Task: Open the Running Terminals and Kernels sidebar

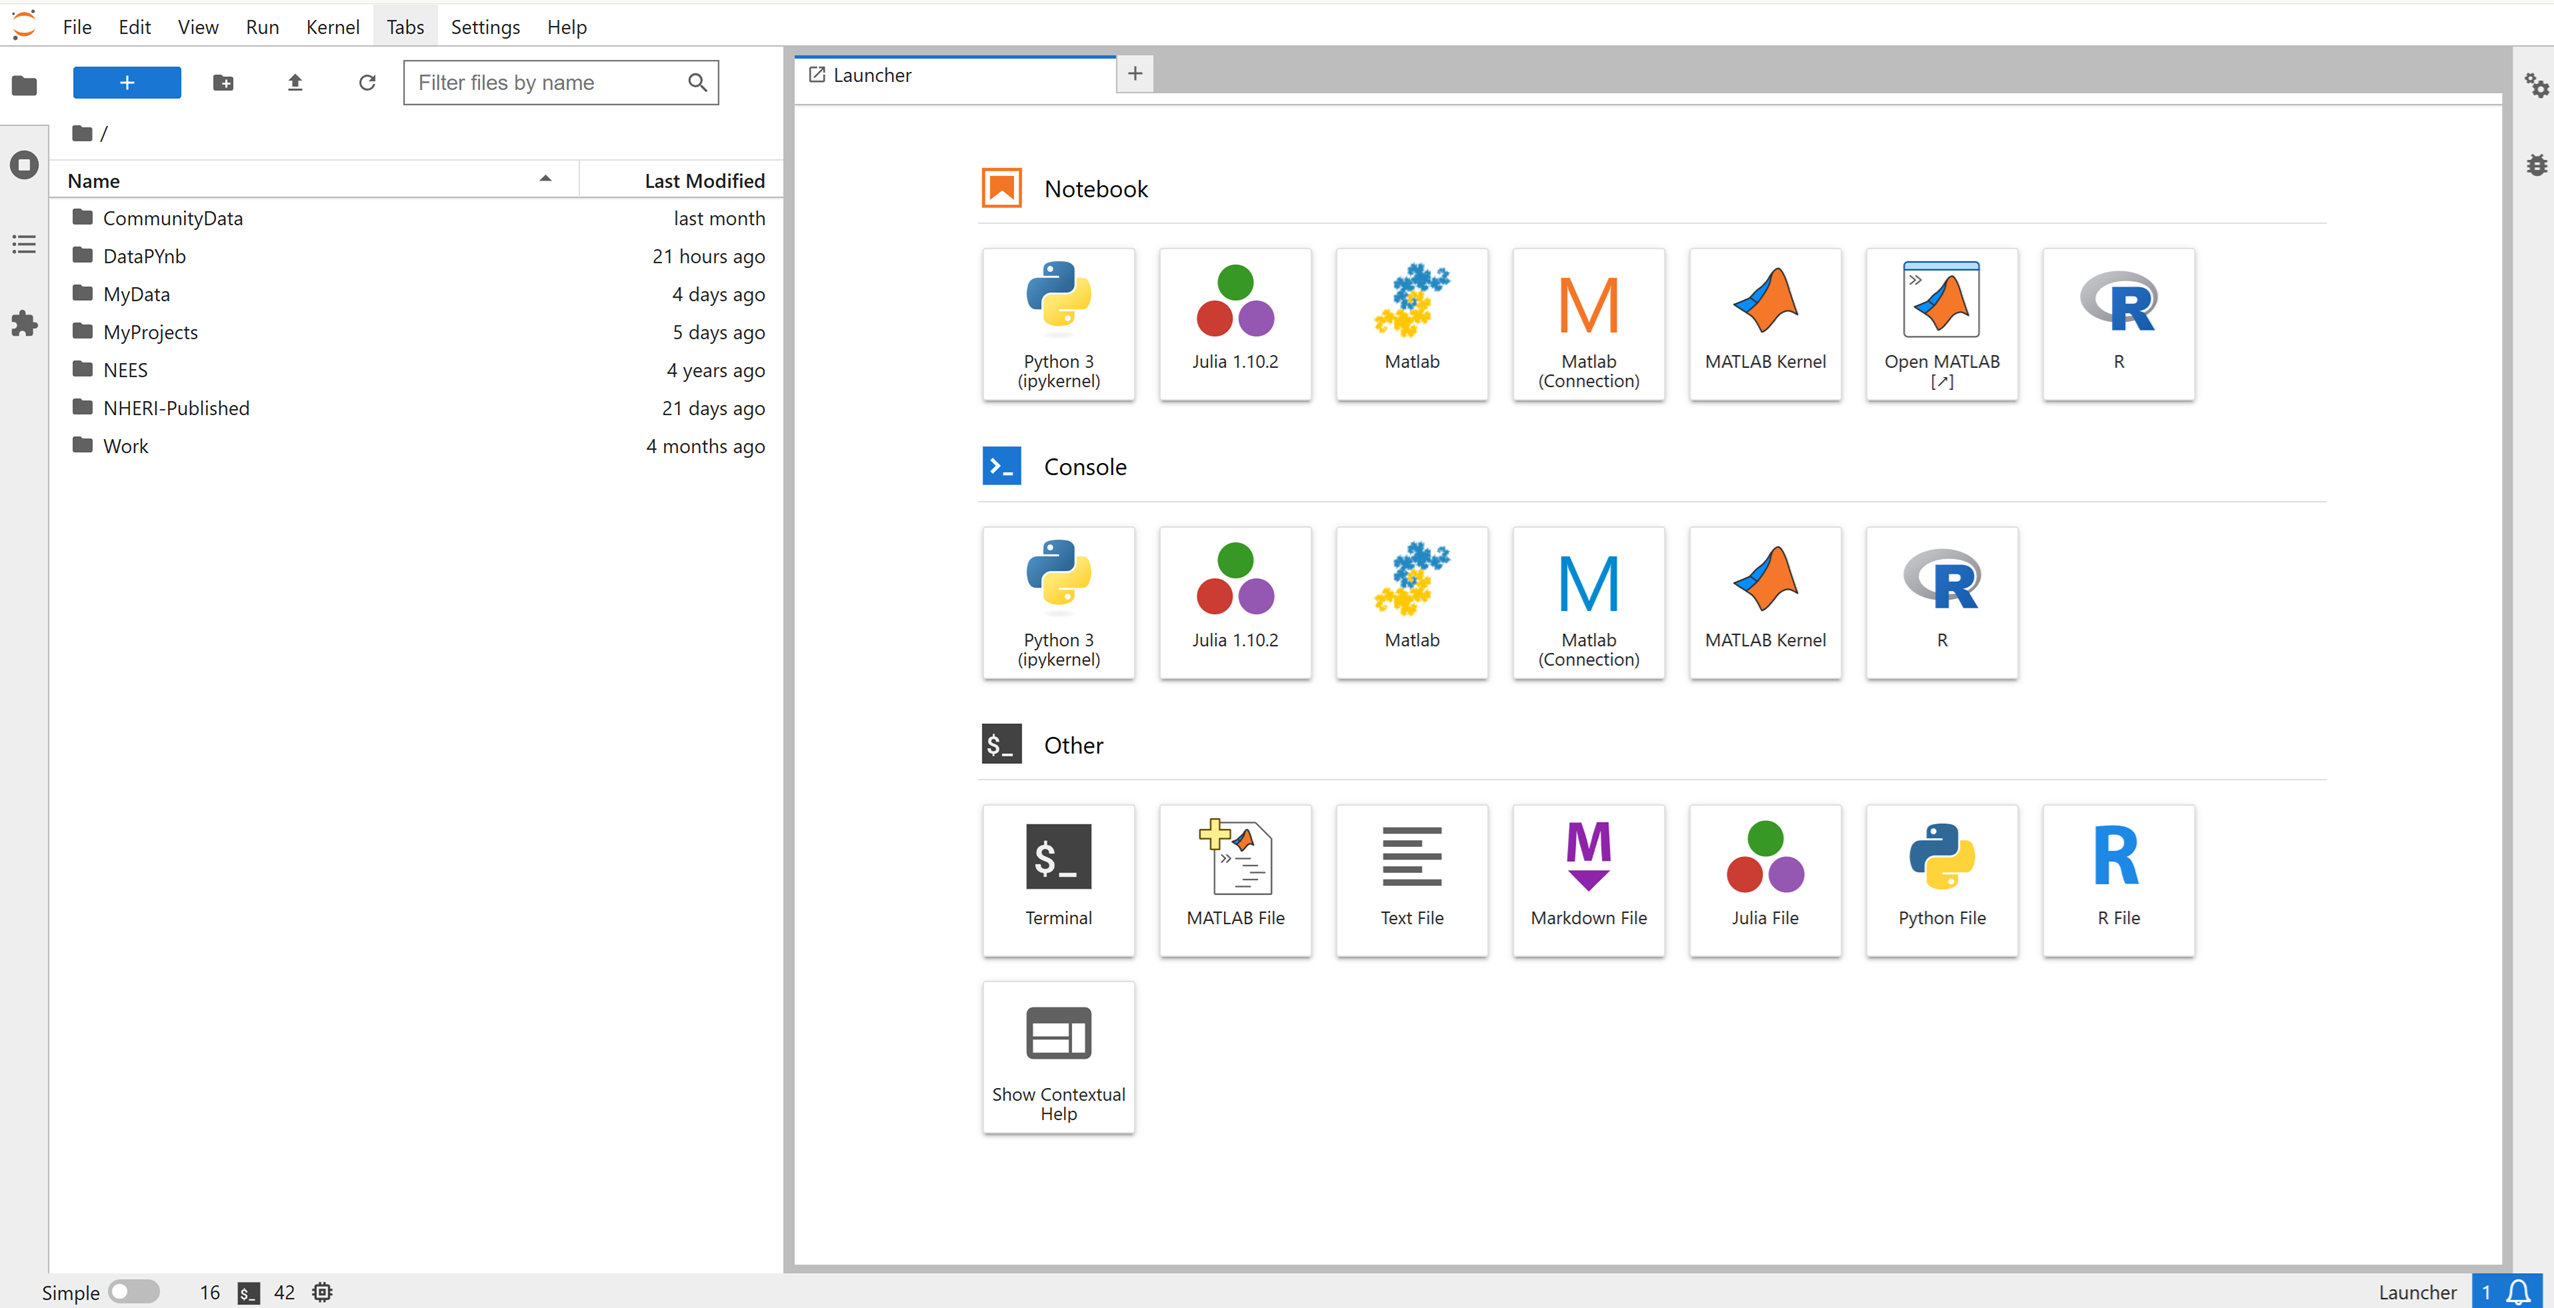Action: (24, 165)
